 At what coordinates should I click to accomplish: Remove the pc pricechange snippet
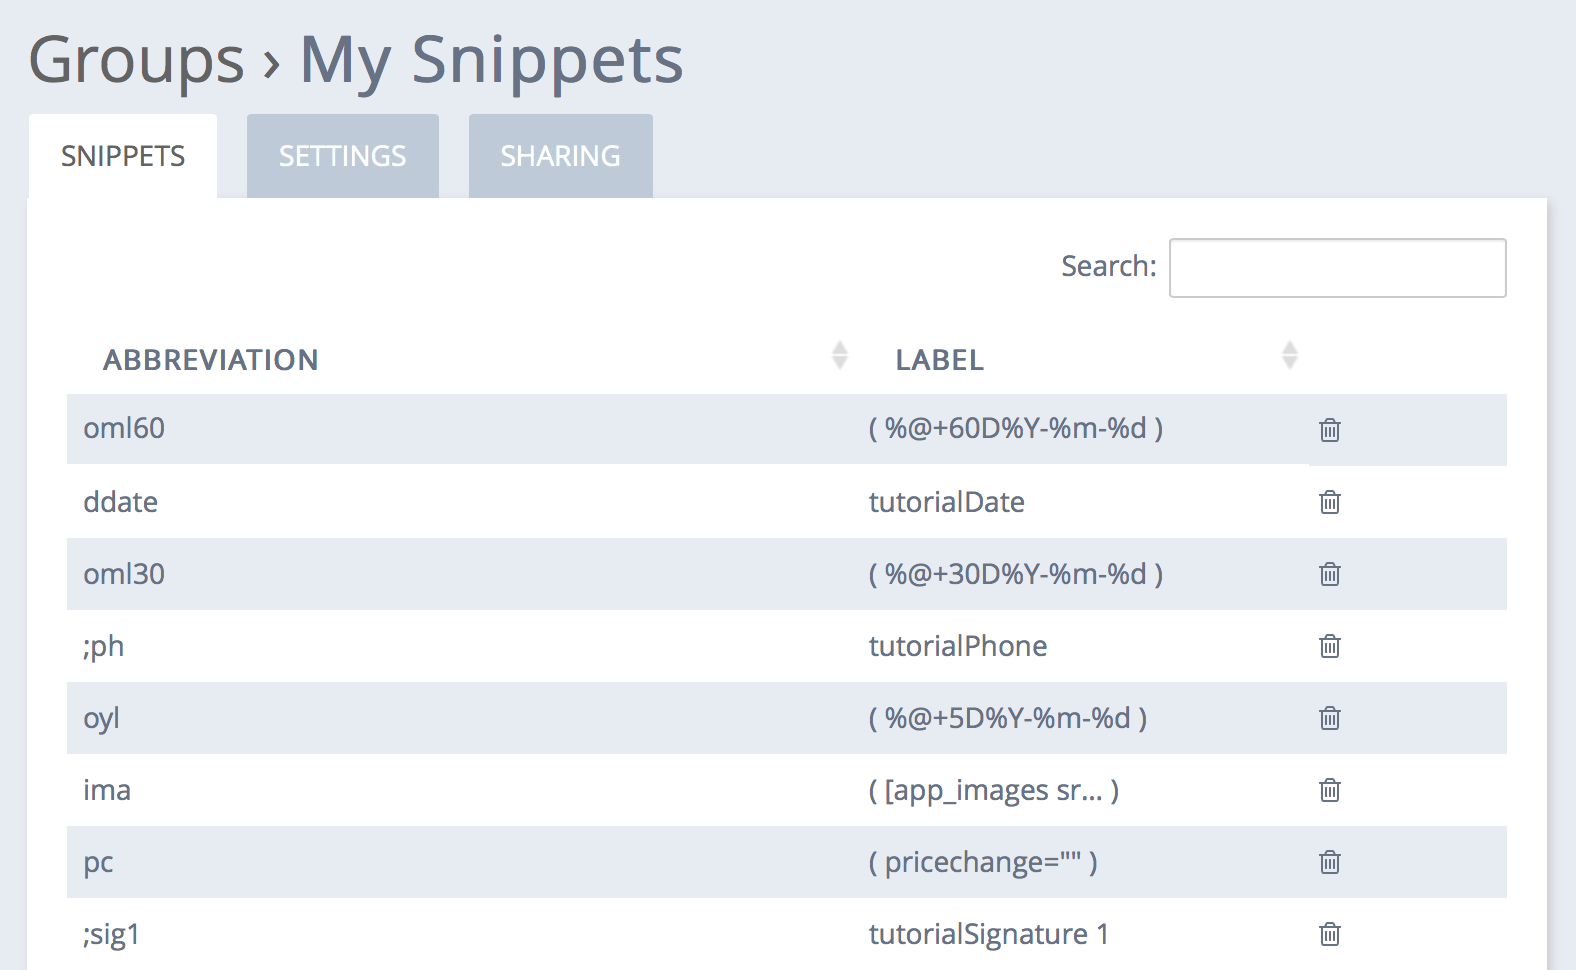tap(1329, 862)
